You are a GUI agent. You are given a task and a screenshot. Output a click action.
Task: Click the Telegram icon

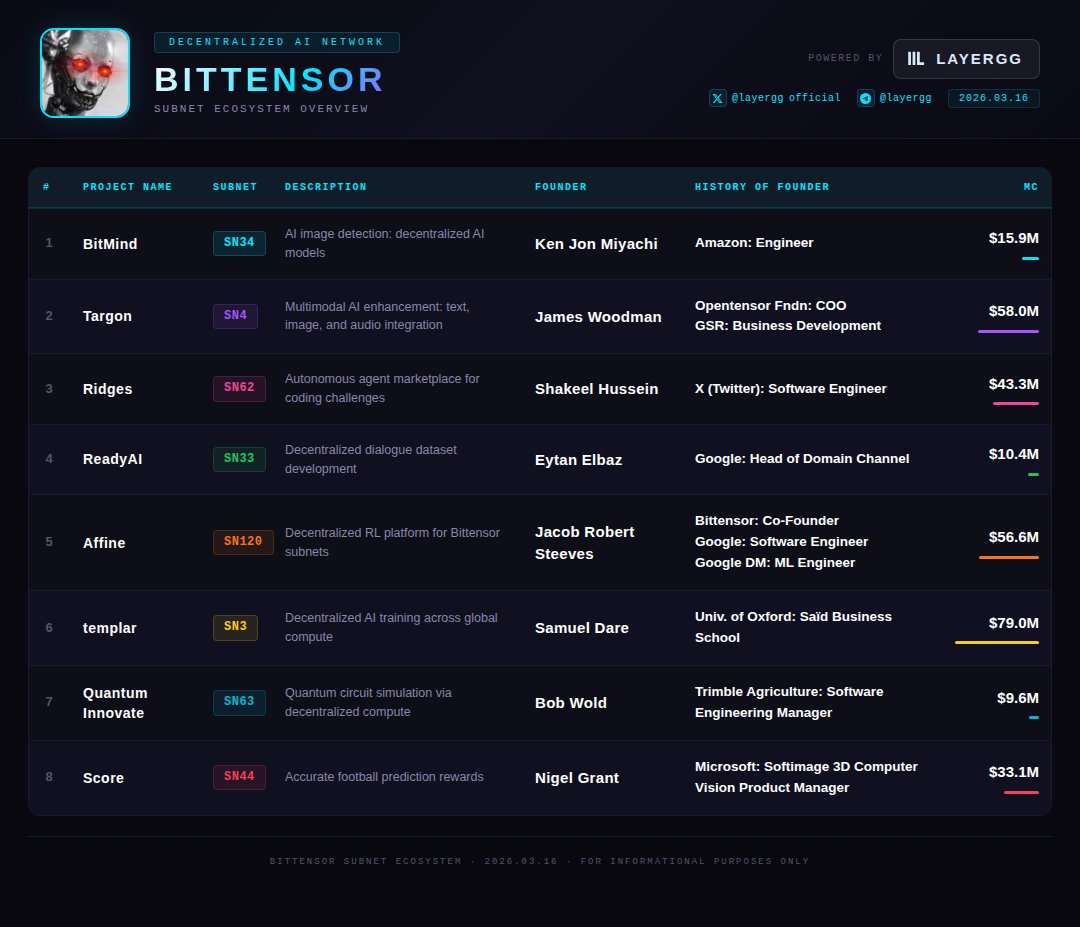(866, 98)
